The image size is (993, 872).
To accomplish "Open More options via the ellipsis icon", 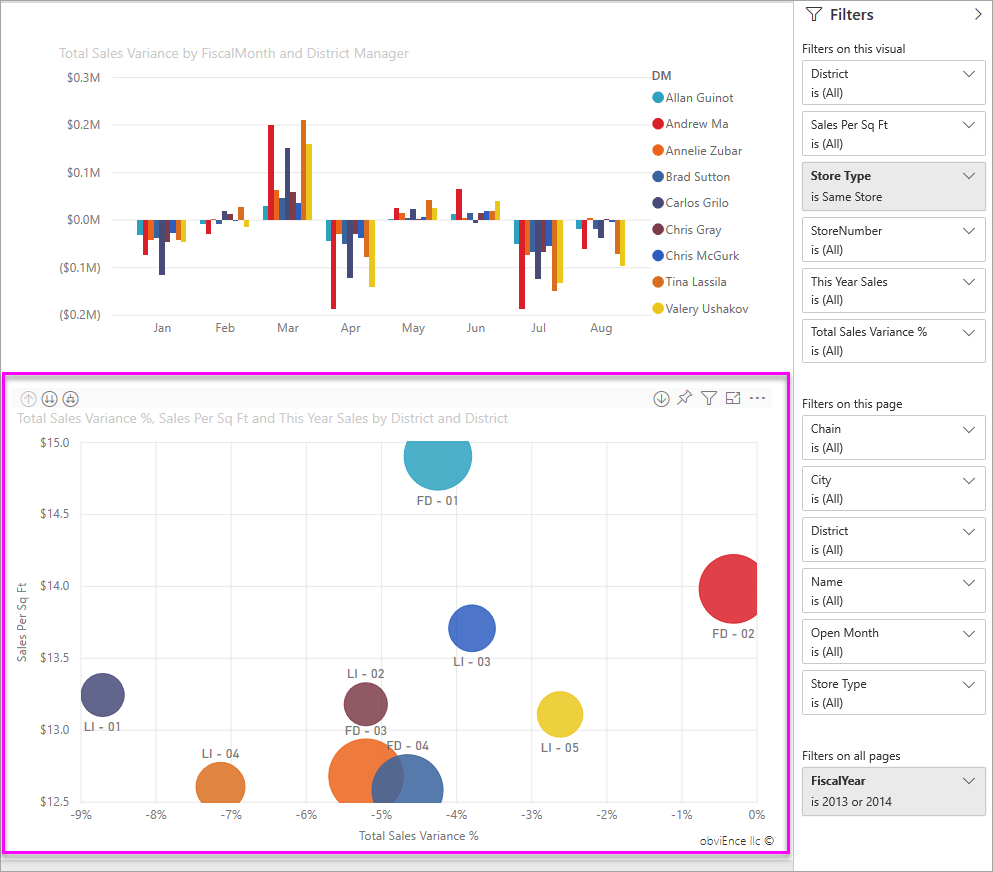I will [757, 398].
